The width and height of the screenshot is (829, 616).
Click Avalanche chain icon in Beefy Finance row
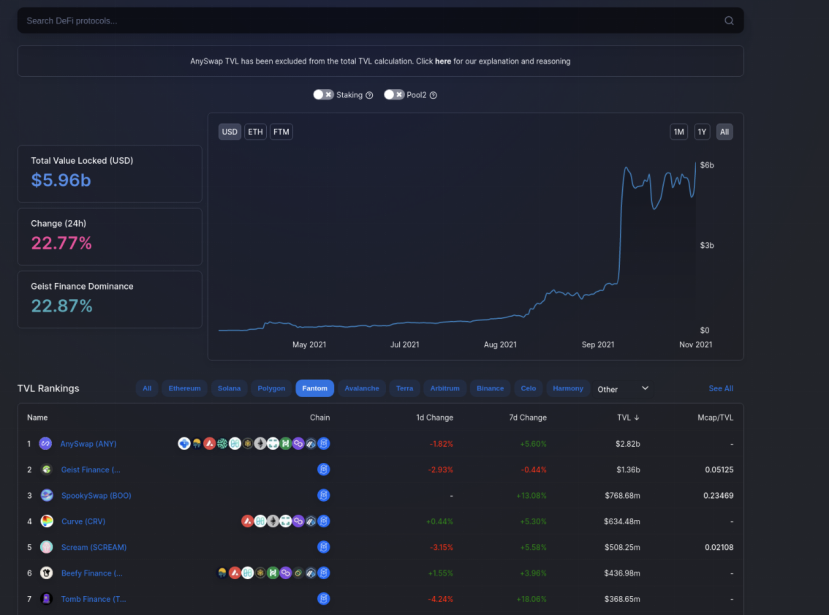point(235,573)
